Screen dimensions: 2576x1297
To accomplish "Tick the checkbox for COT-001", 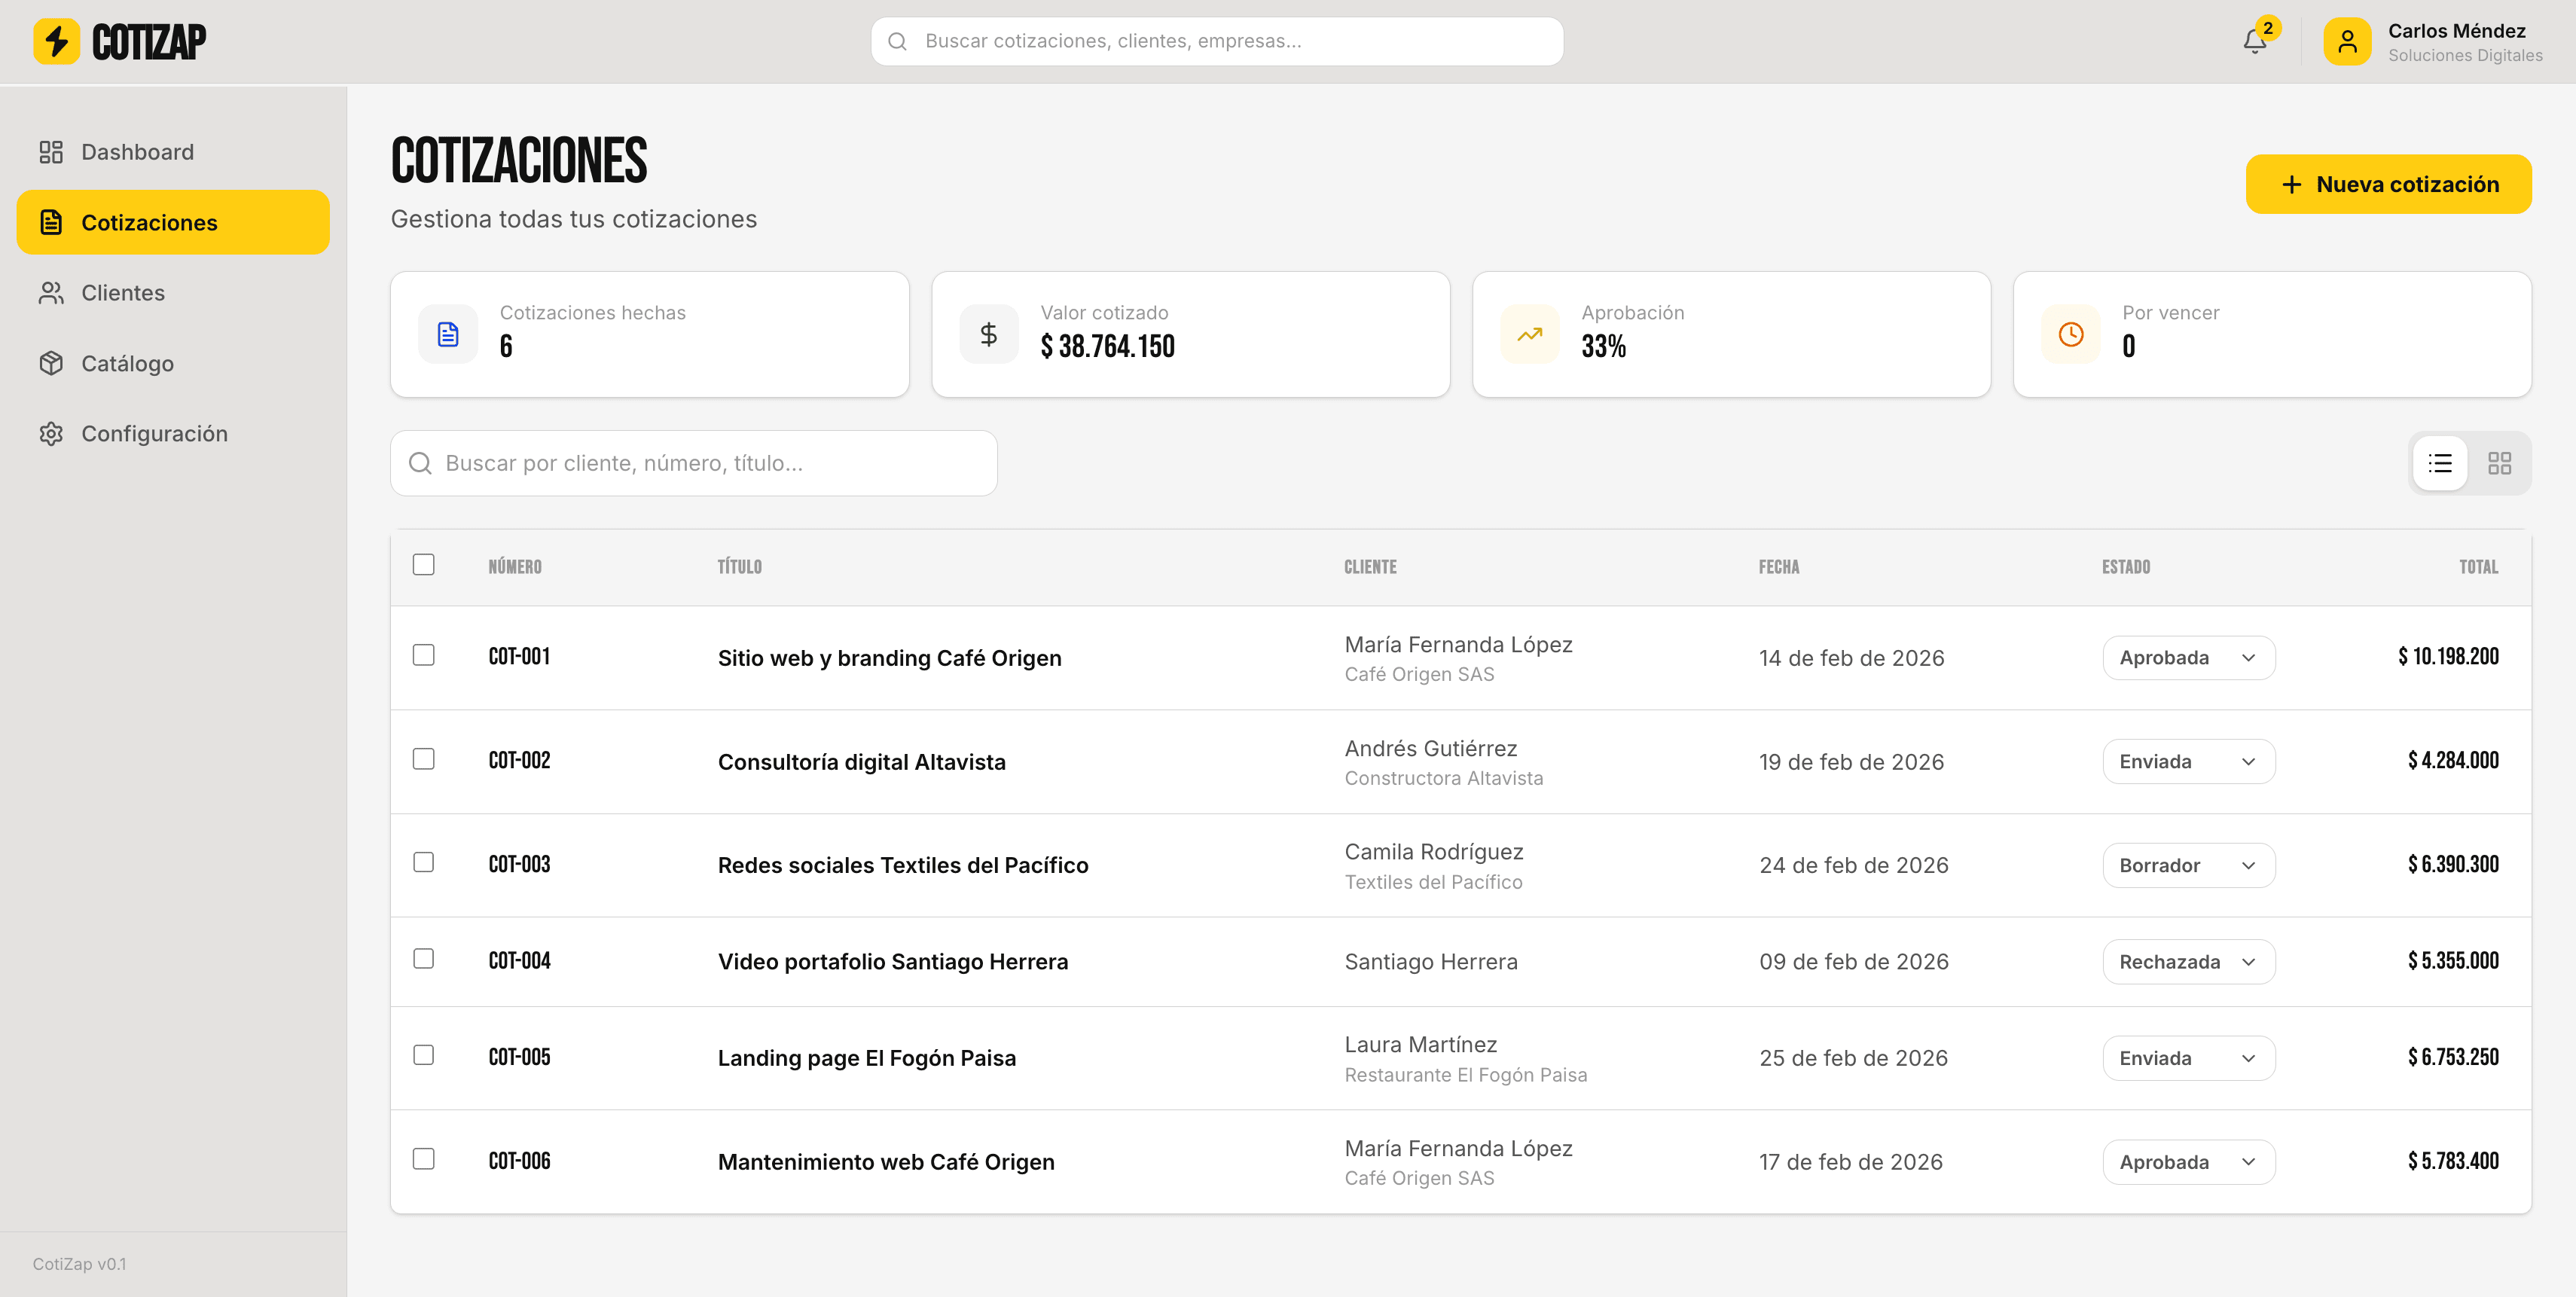I will coord(423,655).
